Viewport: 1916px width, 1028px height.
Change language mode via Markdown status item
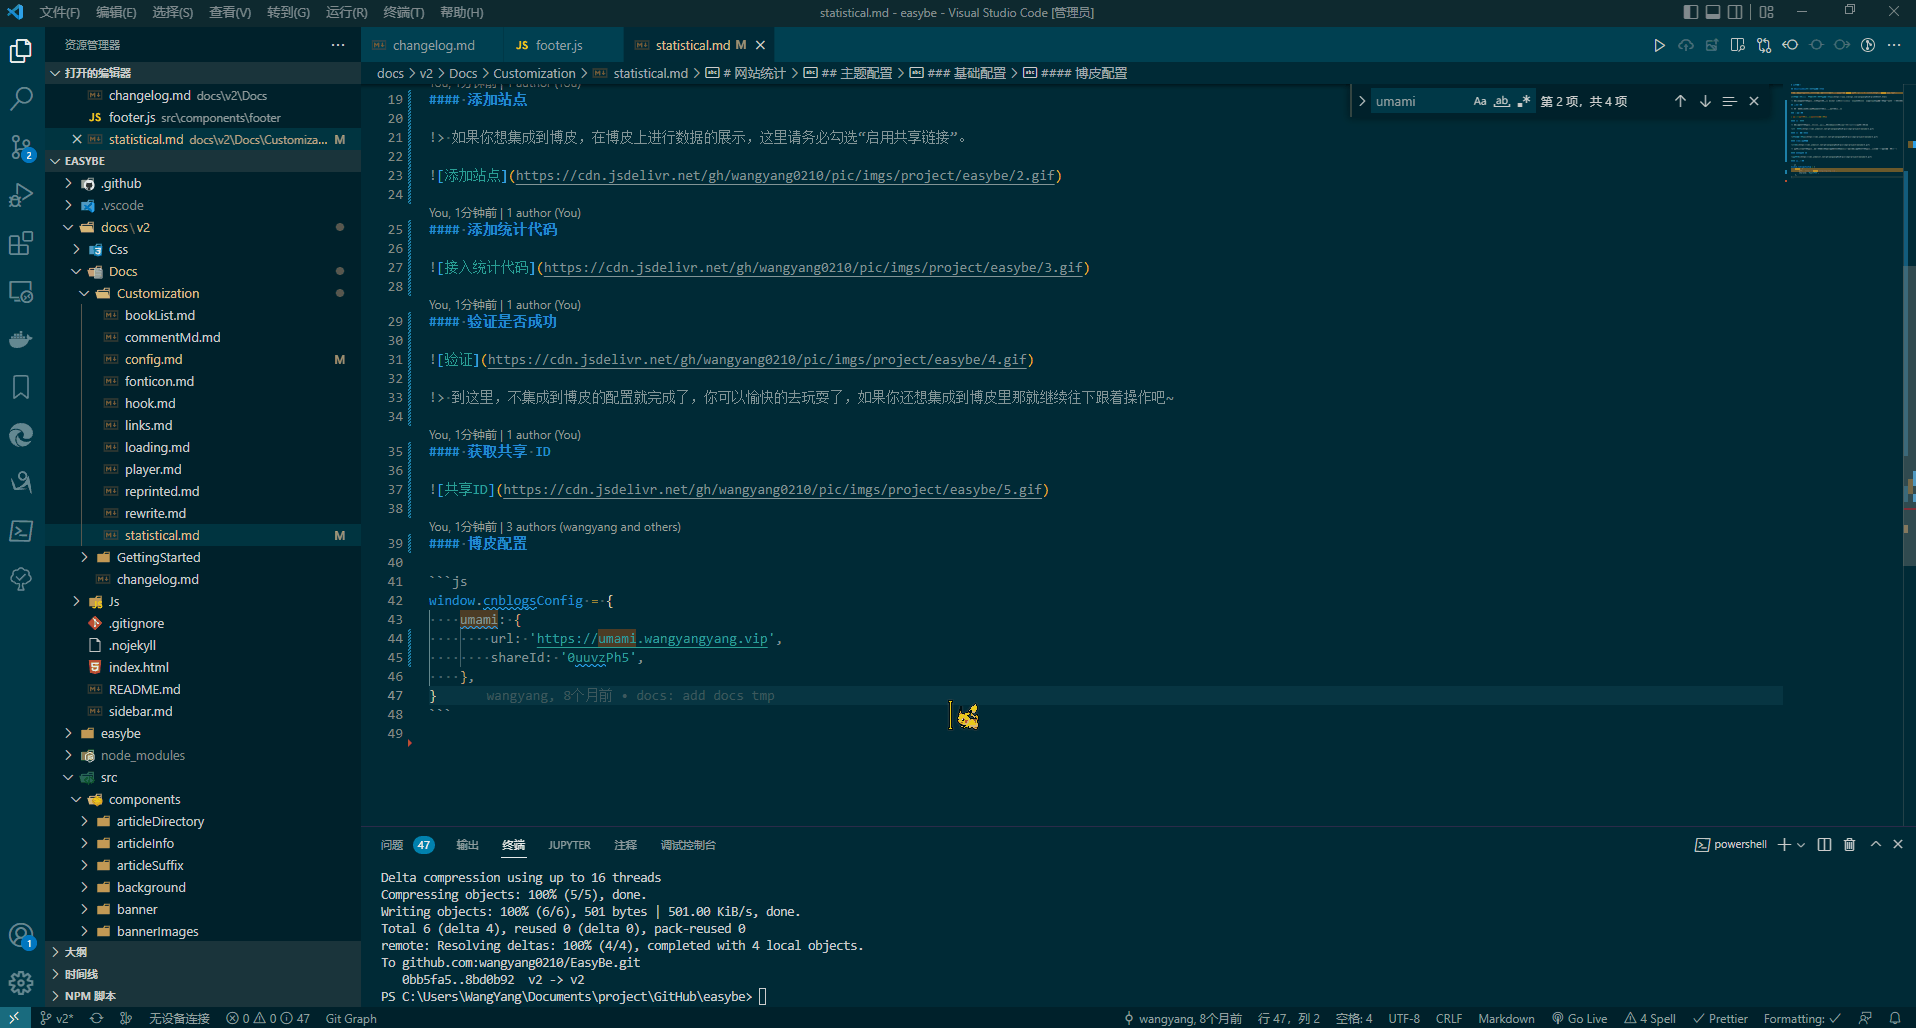click(x=1506, y=1018)
